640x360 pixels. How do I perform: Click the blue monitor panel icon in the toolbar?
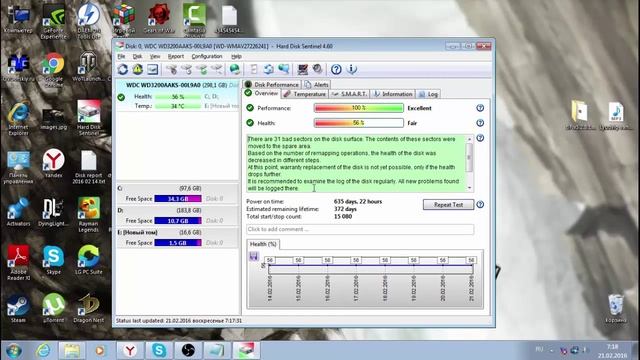(x=153, y=69)
